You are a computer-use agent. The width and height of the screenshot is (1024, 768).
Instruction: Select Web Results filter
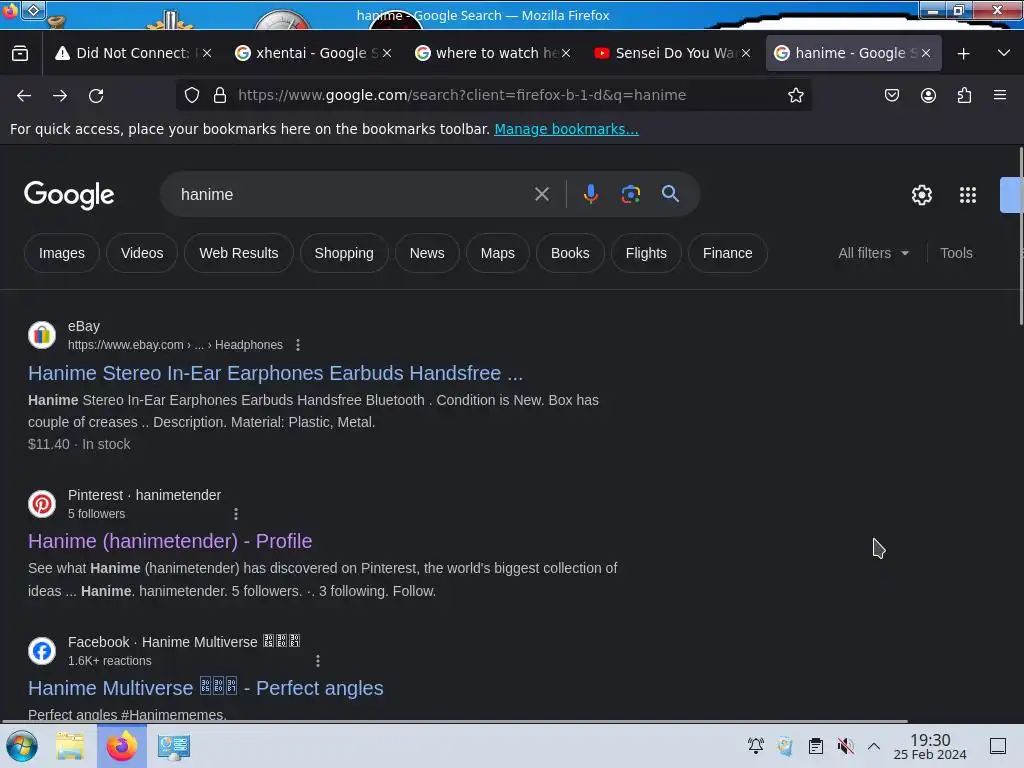[238, 253]
